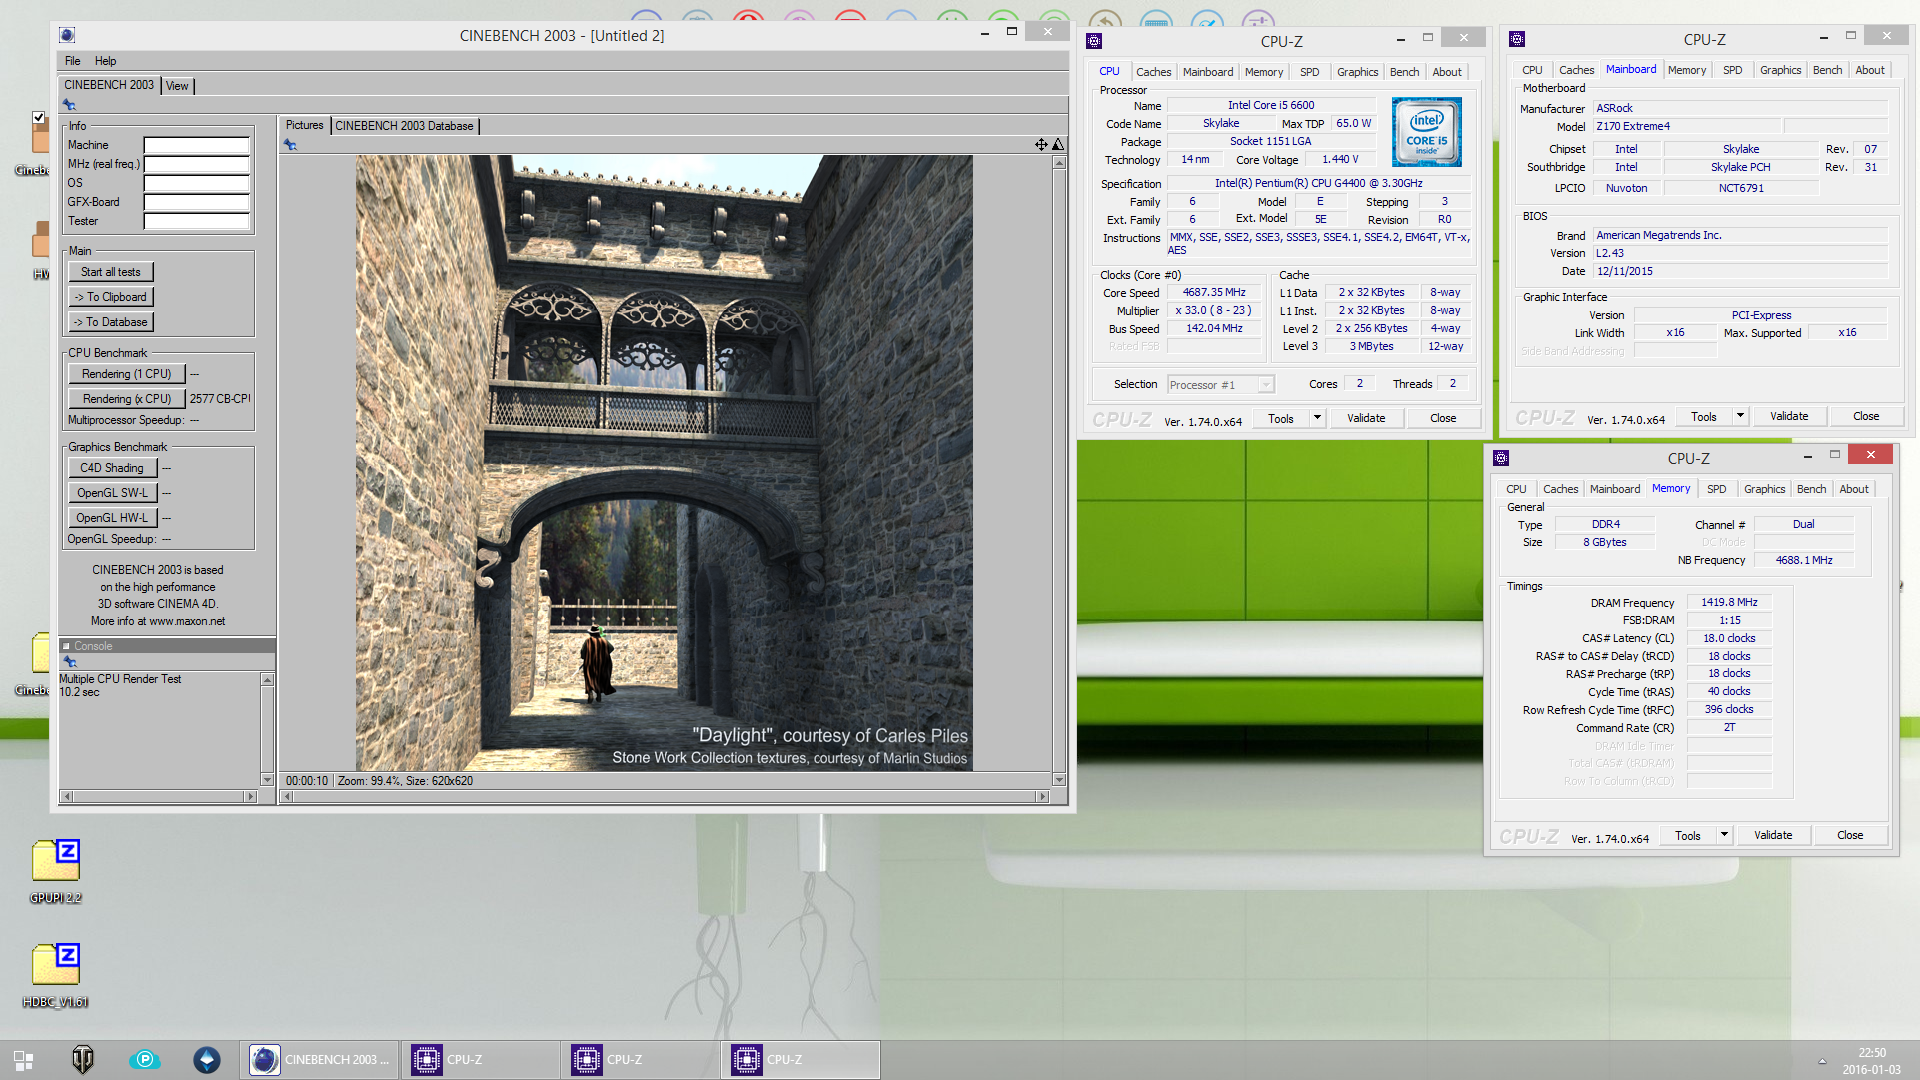Screen dimensions: 1920x1080
Task: Click pin icon in Console panel
Action: [70, 662]
